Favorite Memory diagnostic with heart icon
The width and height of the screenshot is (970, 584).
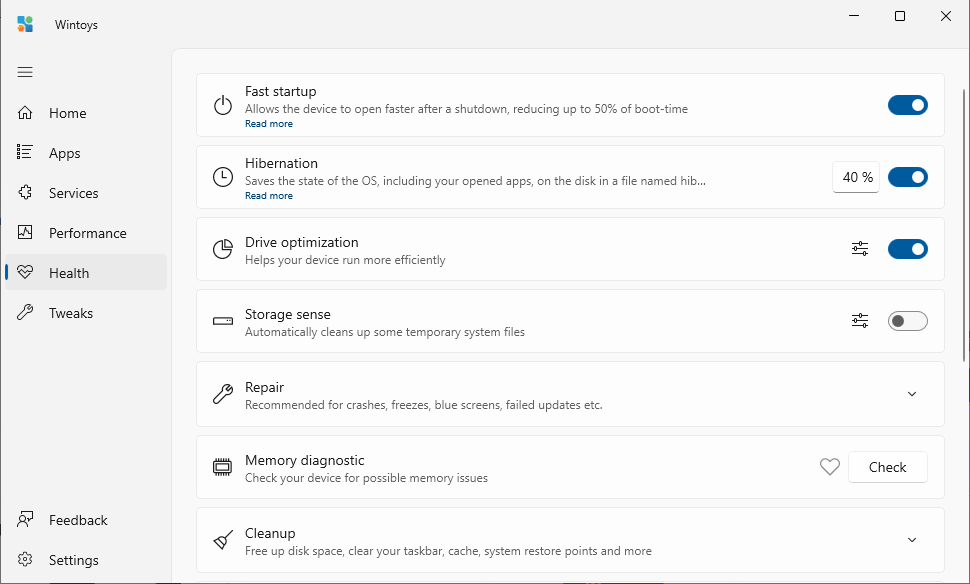(x=830, y=466)
